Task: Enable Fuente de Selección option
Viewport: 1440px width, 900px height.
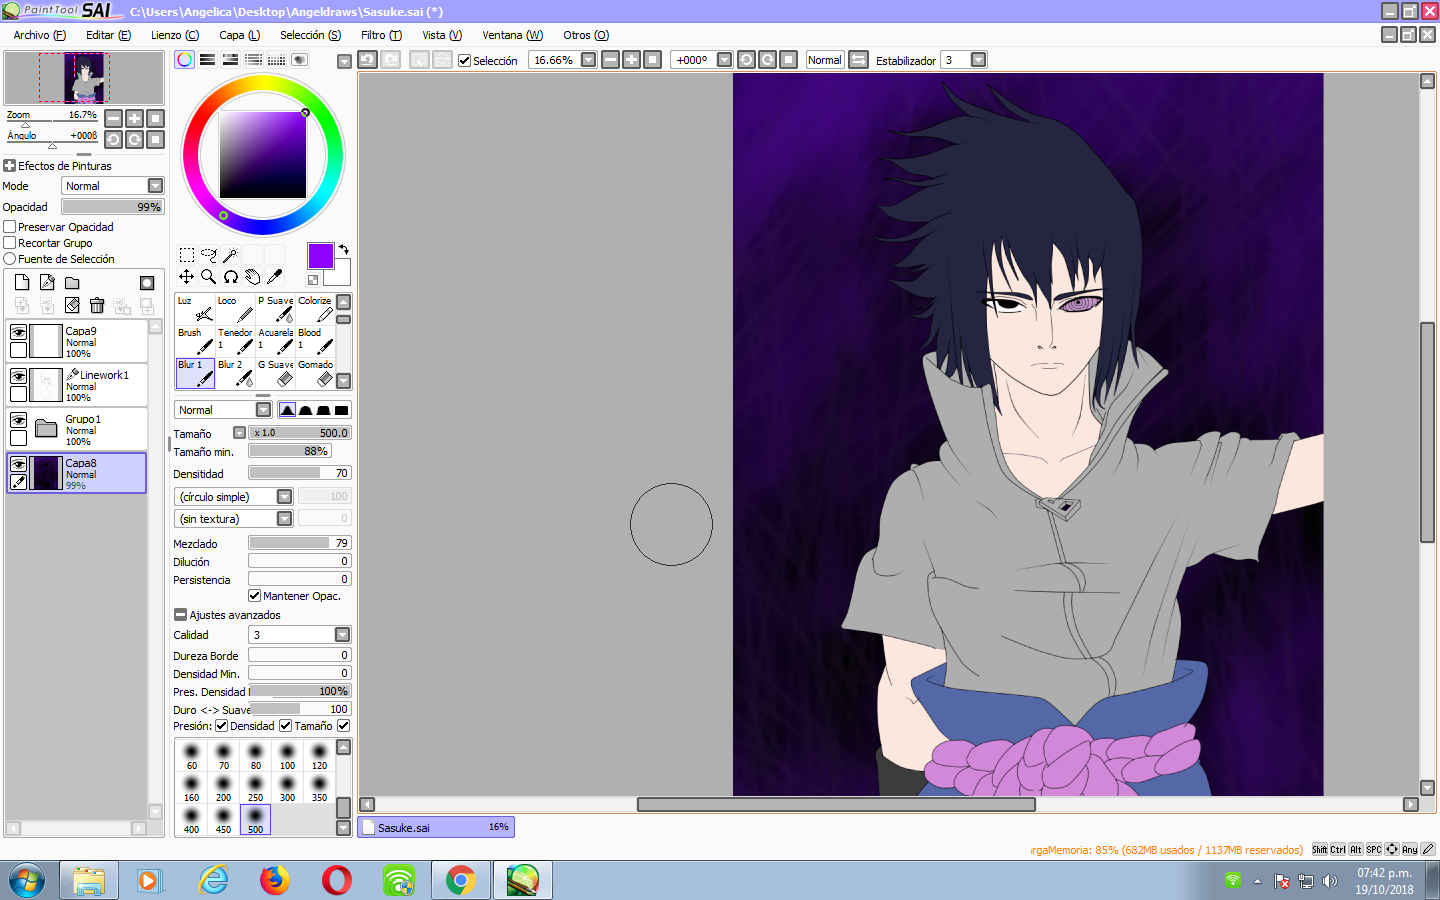Action: pos(10,259)
